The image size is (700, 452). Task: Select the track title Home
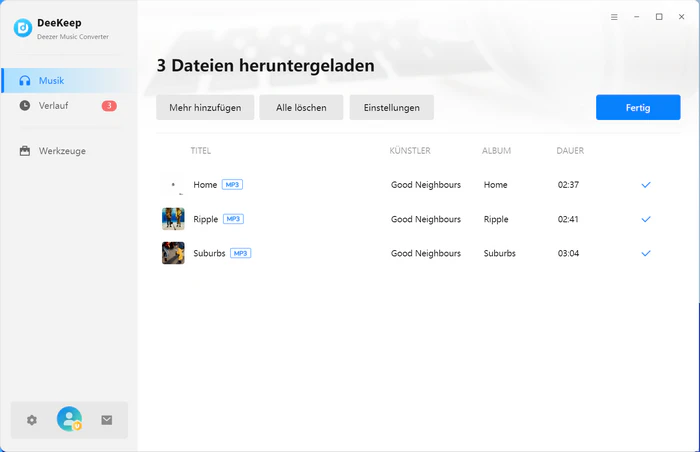coord(205,184)
